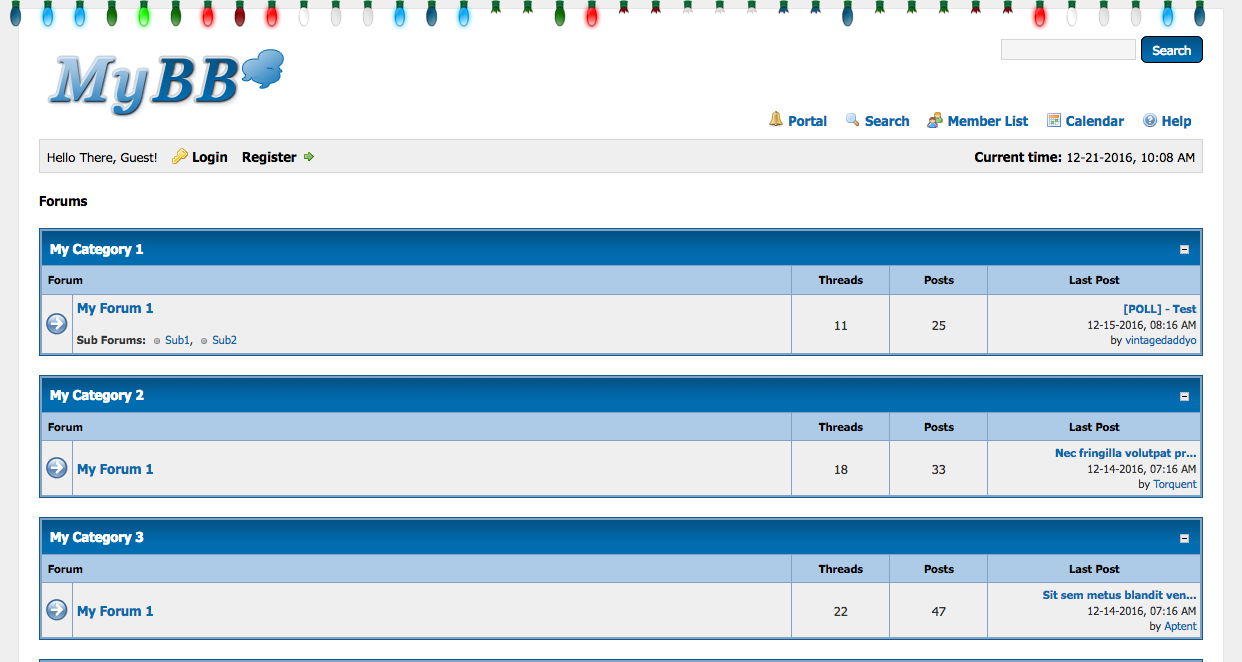The width and height of the screenshot is (1242, 662).
Task: Click forum status icon in My Category 1
Action: point(57,324)
